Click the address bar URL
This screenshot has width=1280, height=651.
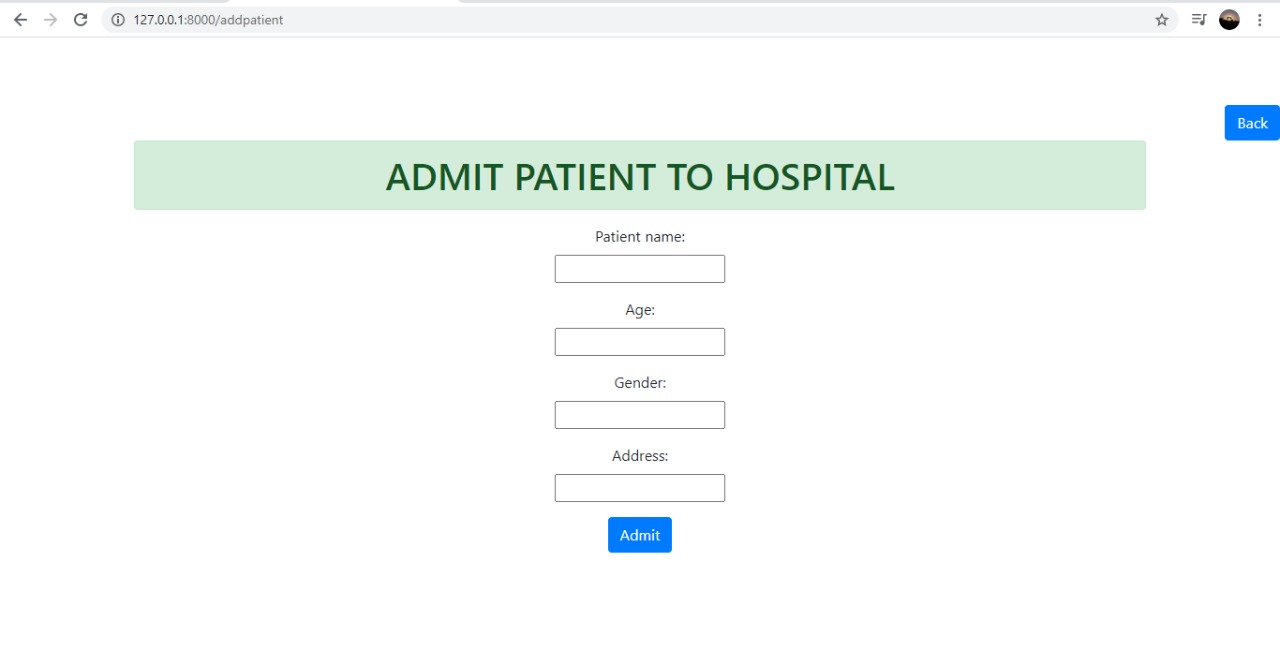pyautogui.click(x=210, y=19)
